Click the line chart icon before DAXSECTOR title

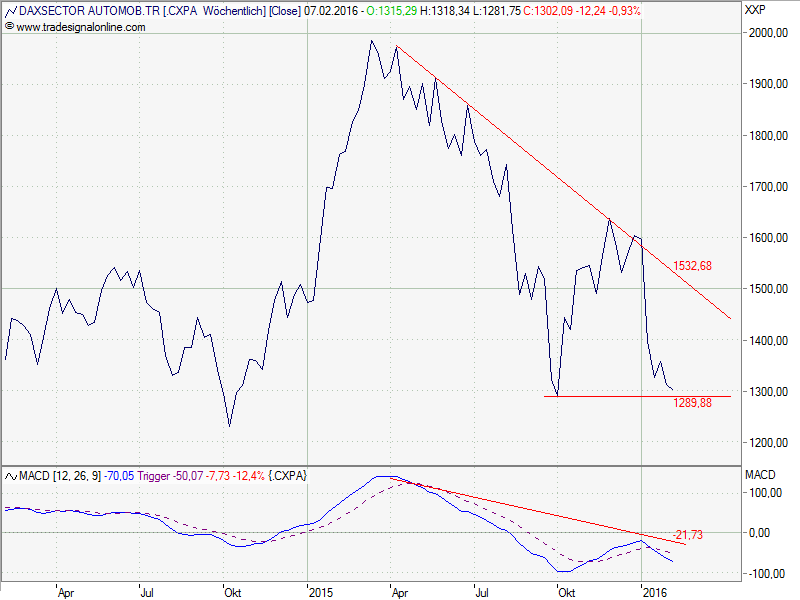10,11
